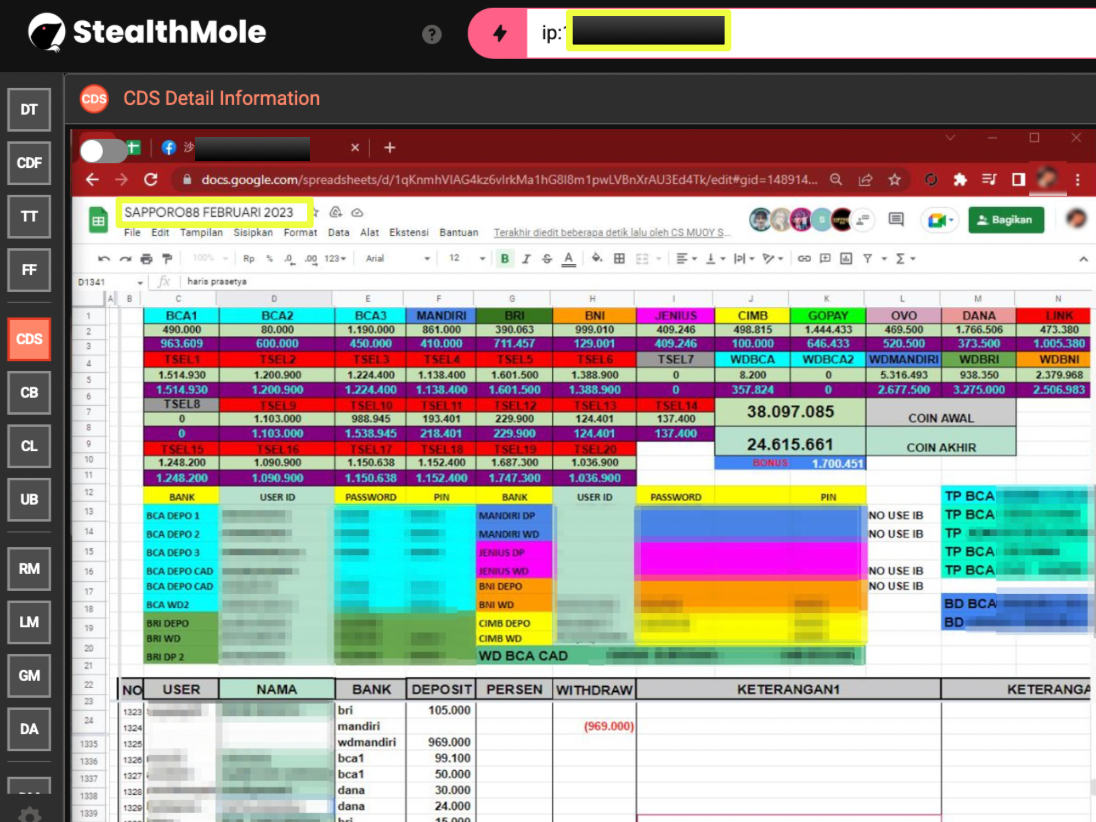Click the browser reload button
The image size is (1096, 822).
pyautogui.click(x=151, y=180)
